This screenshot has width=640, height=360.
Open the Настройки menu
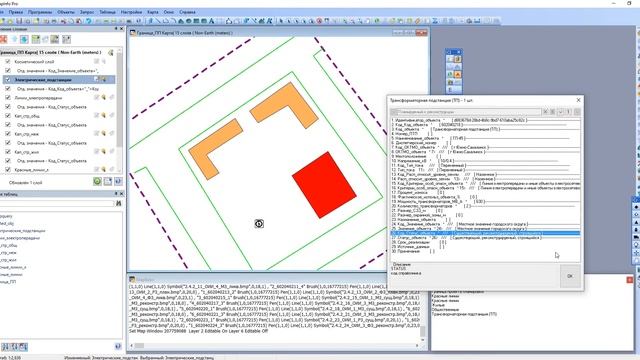click(131, 12)
